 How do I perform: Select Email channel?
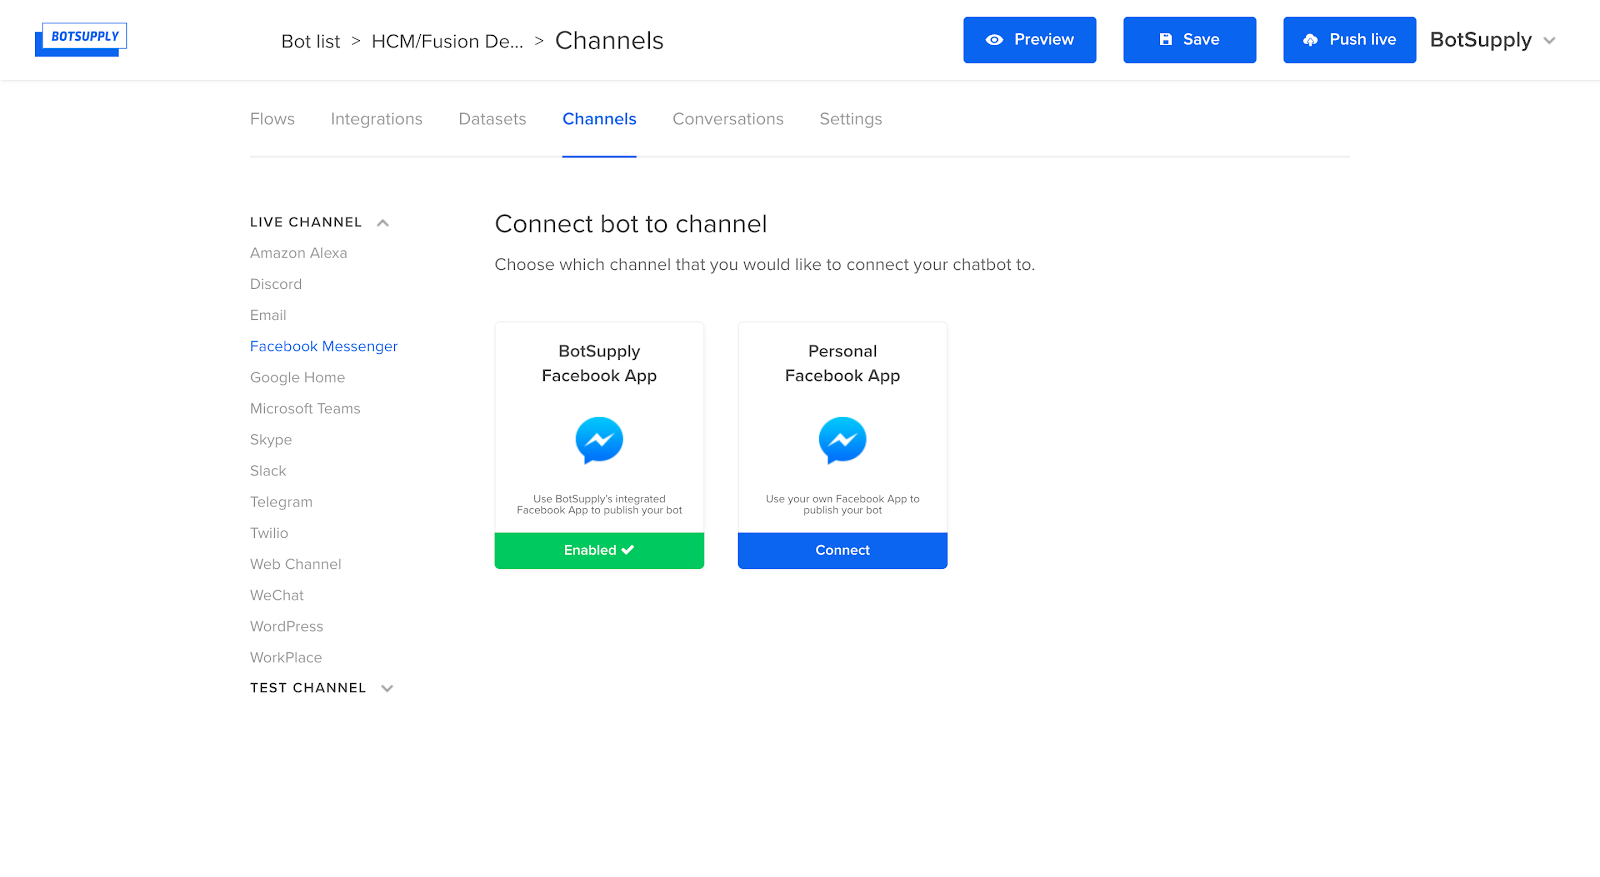(x=268, y=315)
